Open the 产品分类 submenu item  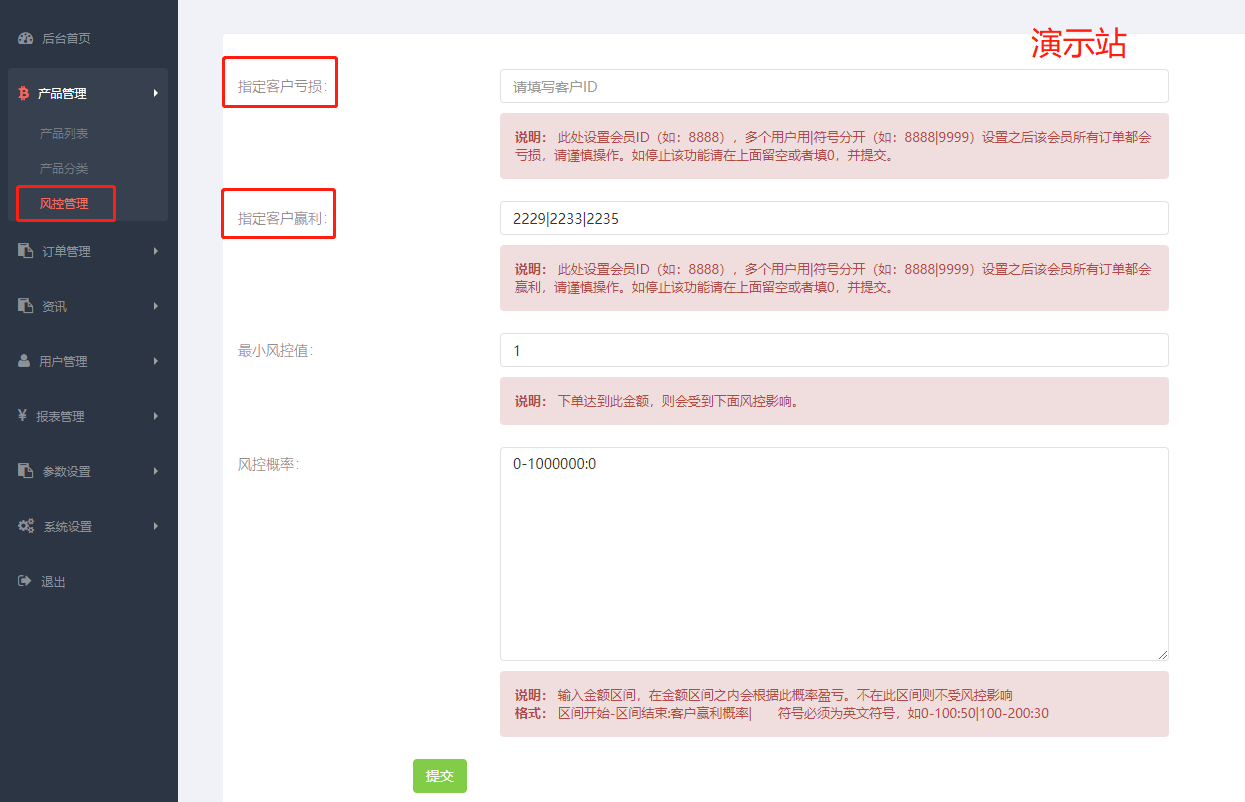point(64,168)
